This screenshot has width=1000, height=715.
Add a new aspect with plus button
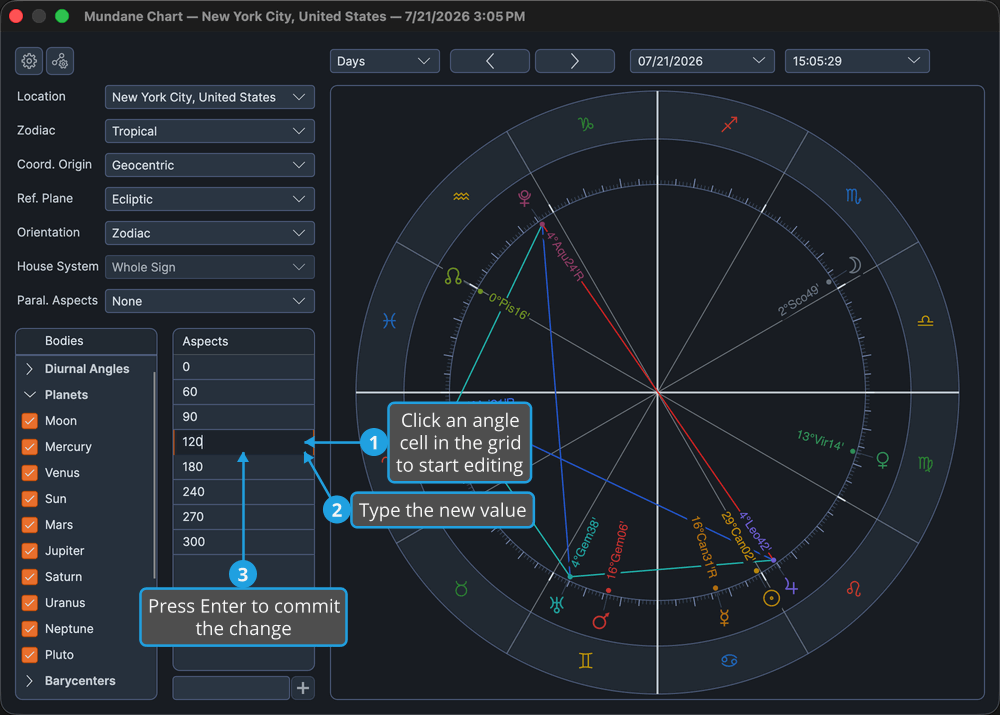[303, 688]
